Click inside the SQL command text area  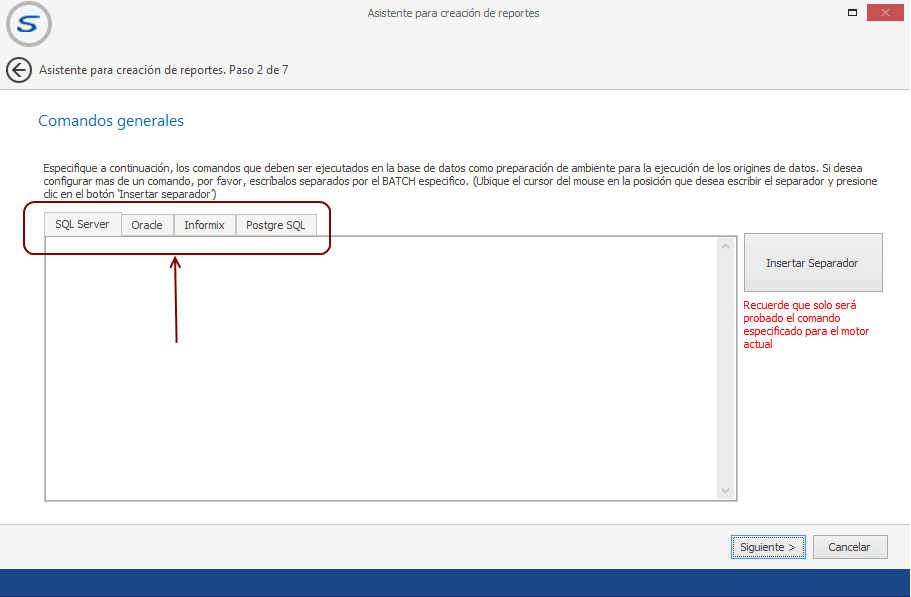tap(380, 368)
